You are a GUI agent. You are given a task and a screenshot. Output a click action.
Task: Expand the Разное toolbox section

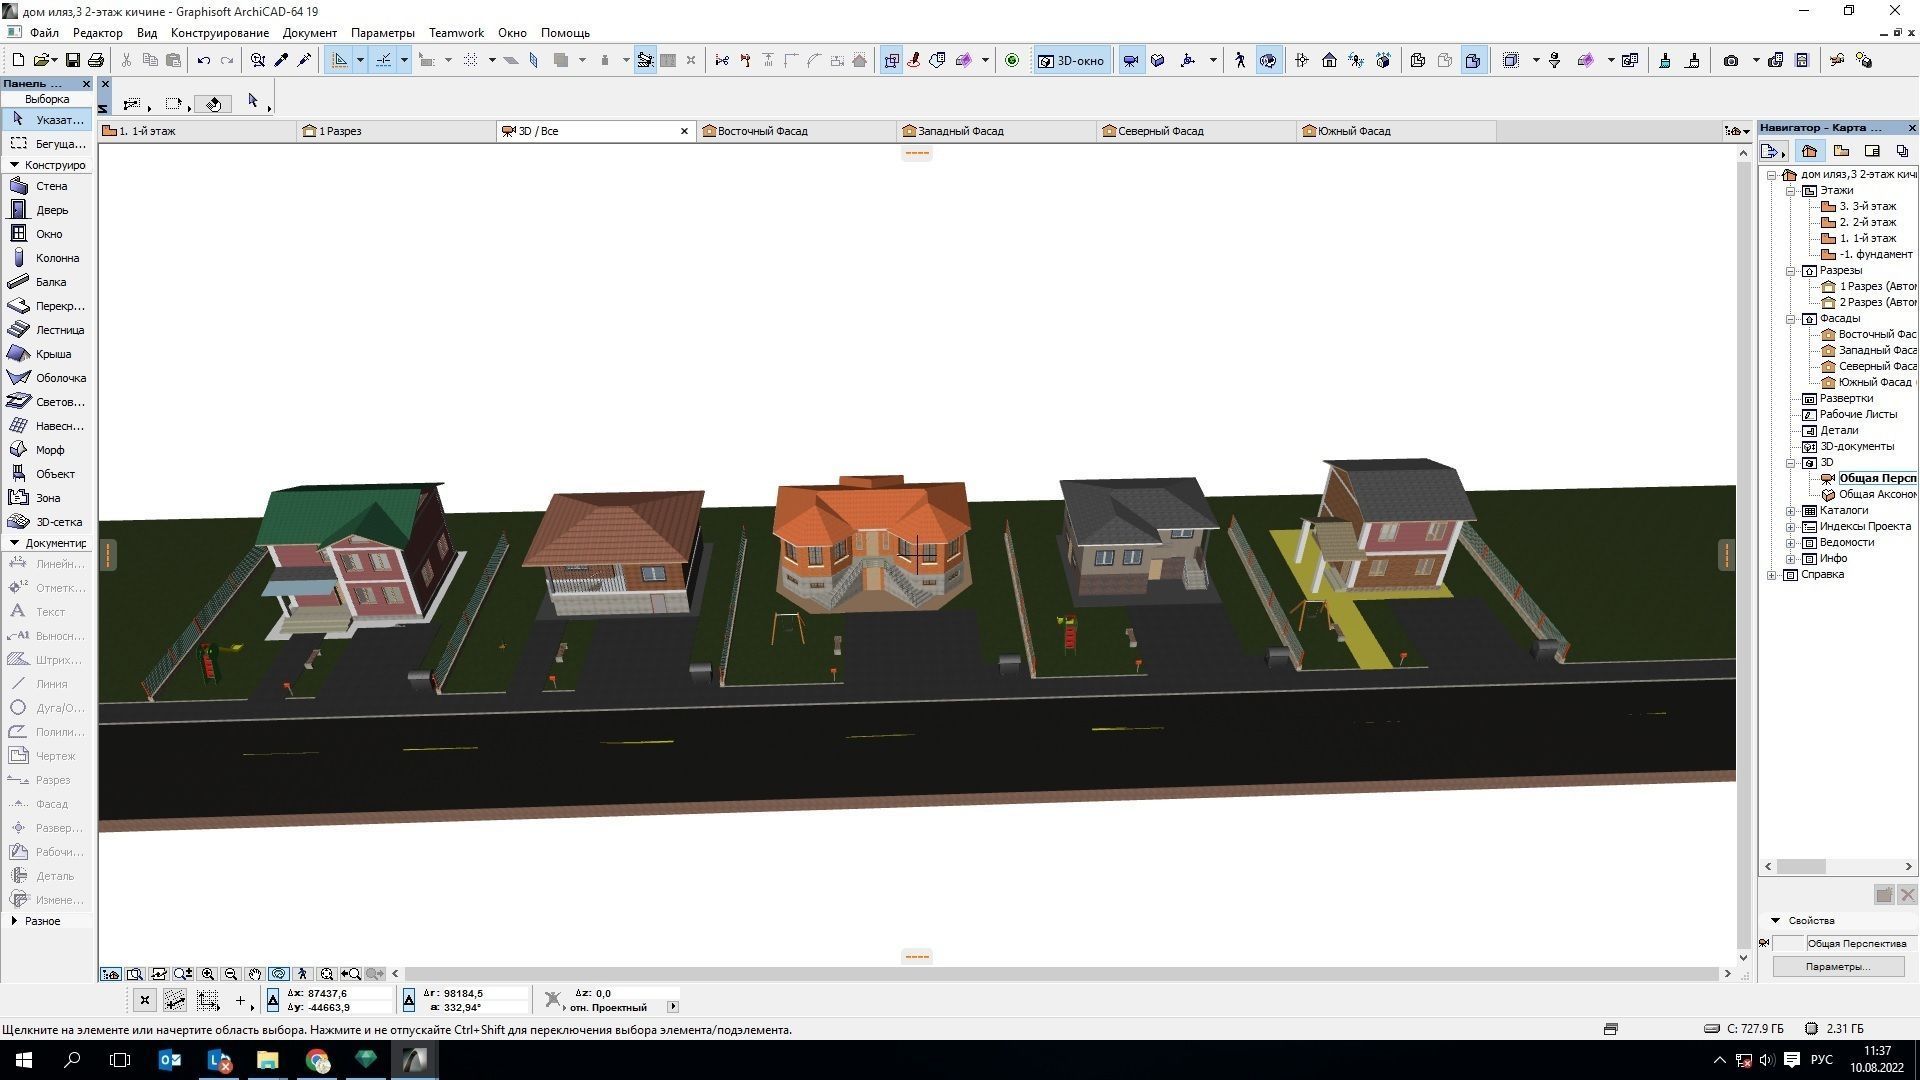pyautogui.click(x=14, y=921)
